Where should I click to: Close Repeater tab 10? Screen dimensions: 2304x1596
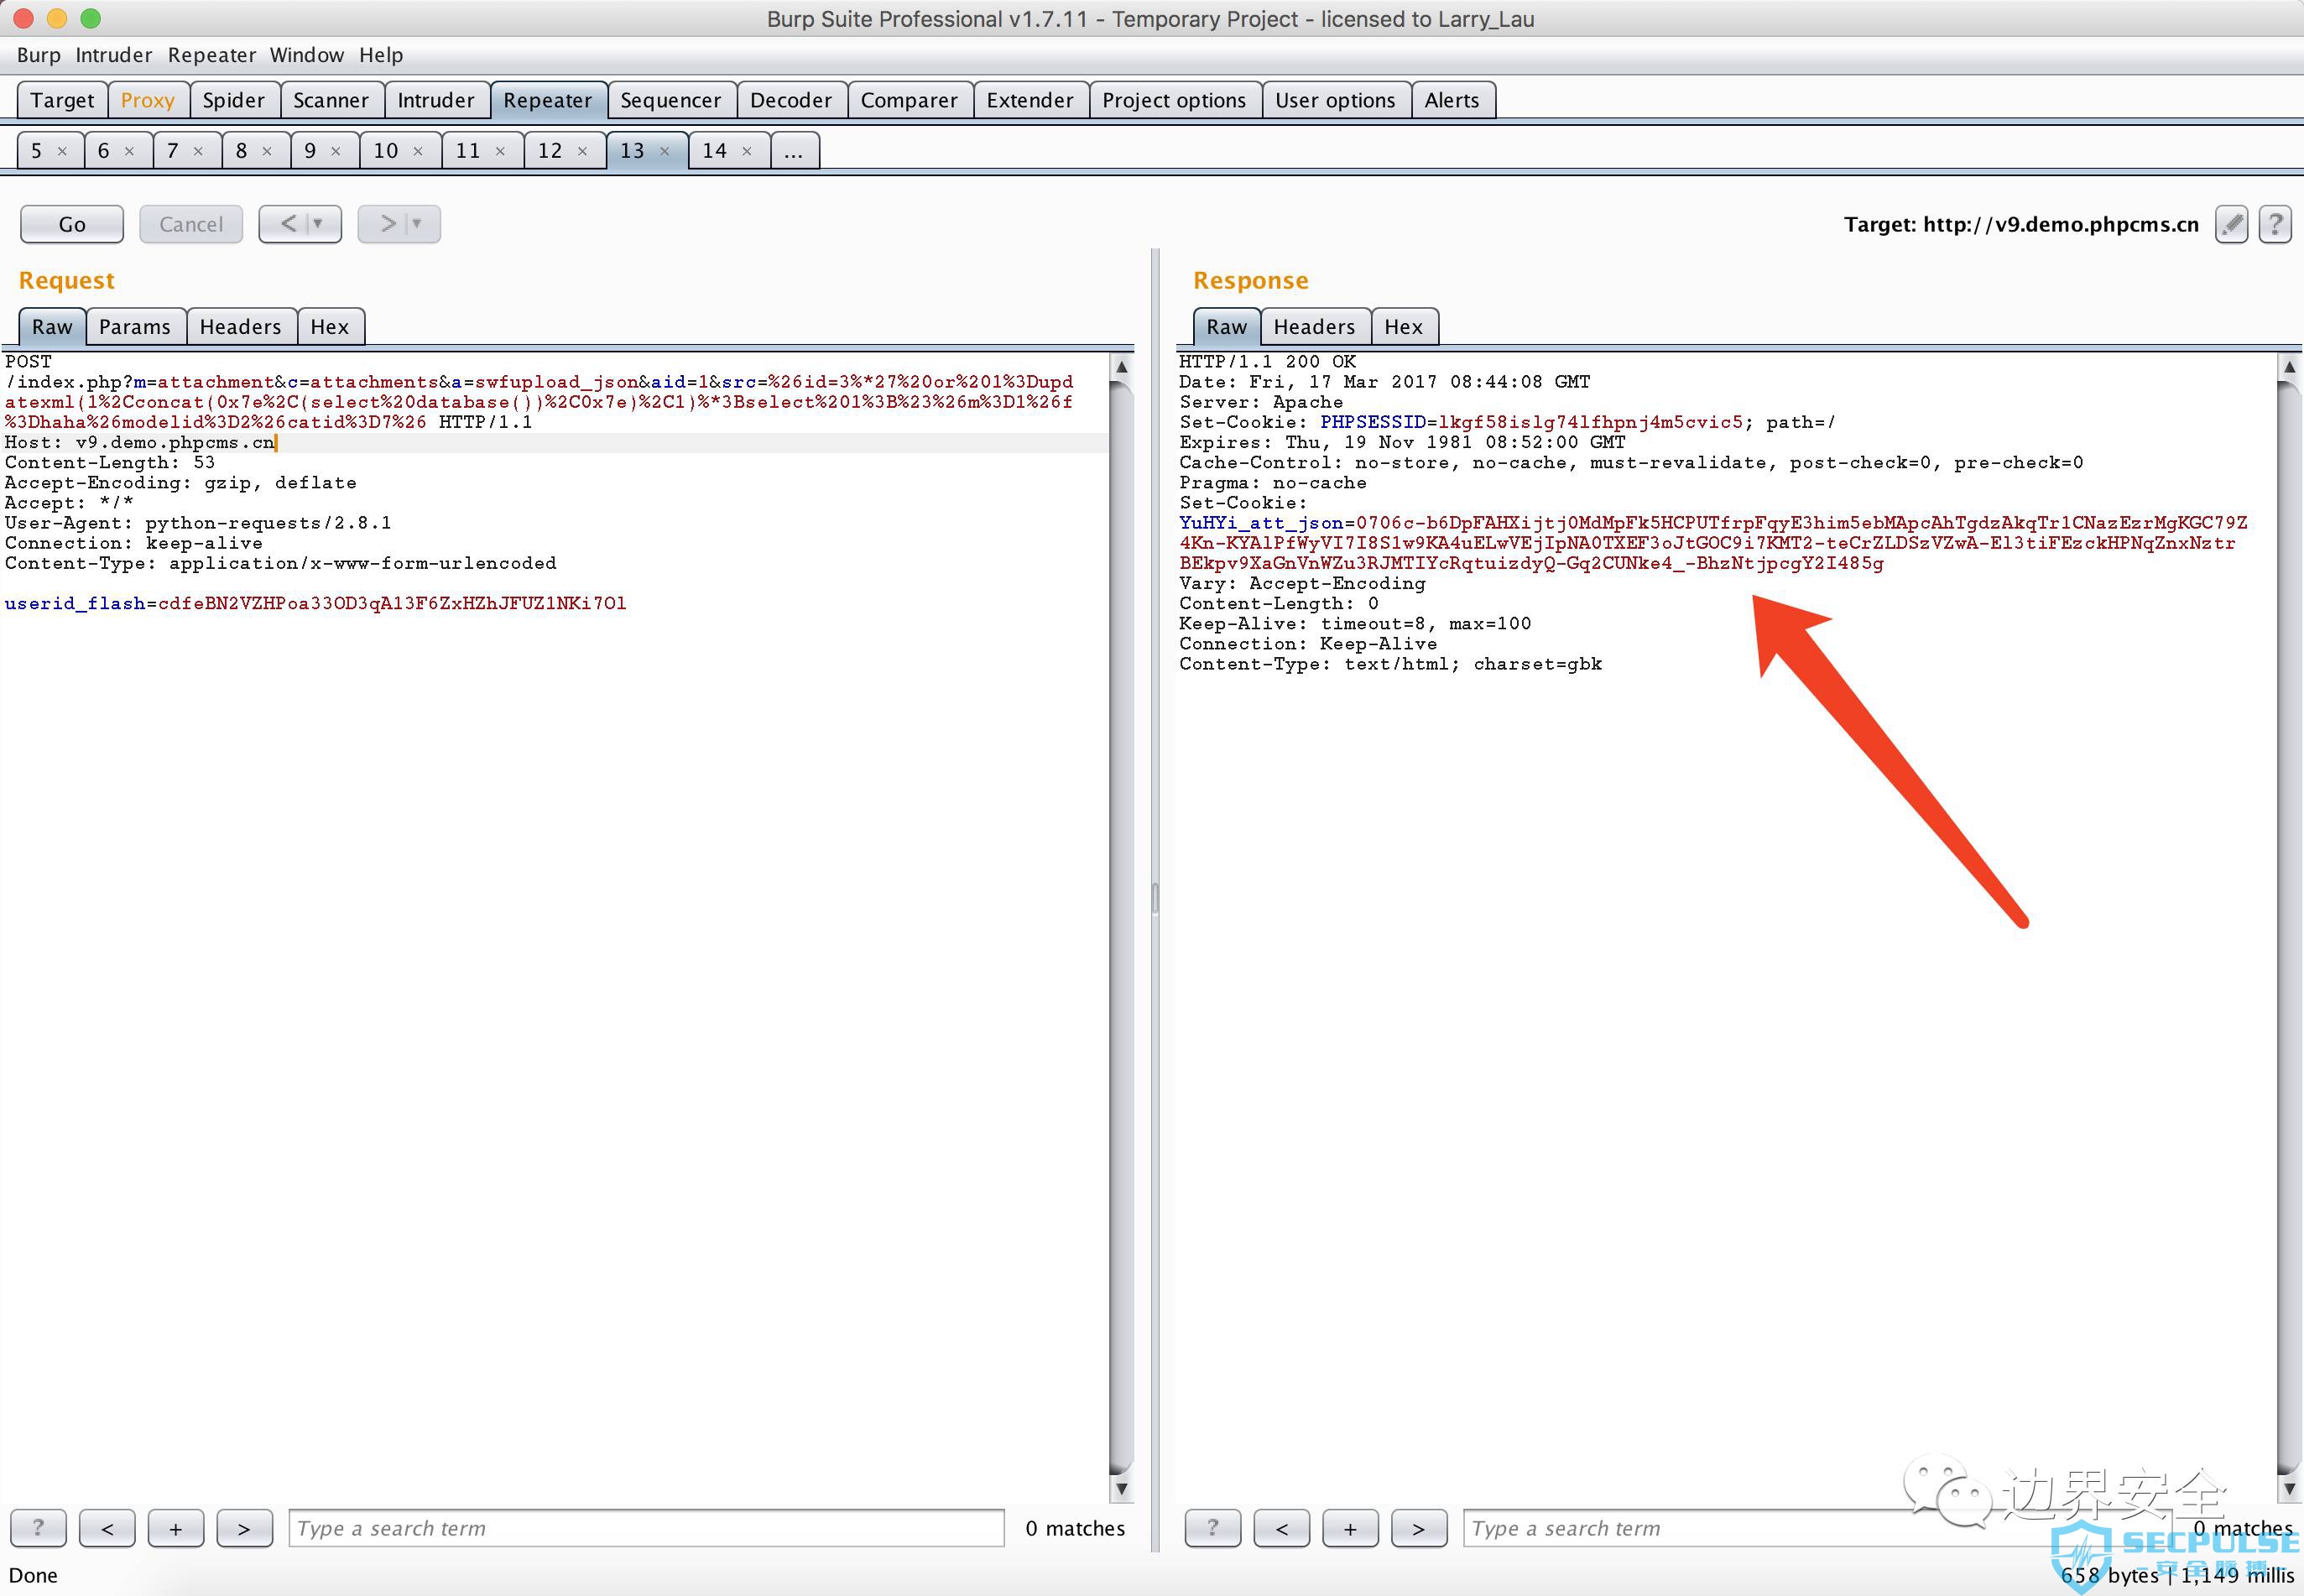(x=418, y=151)
